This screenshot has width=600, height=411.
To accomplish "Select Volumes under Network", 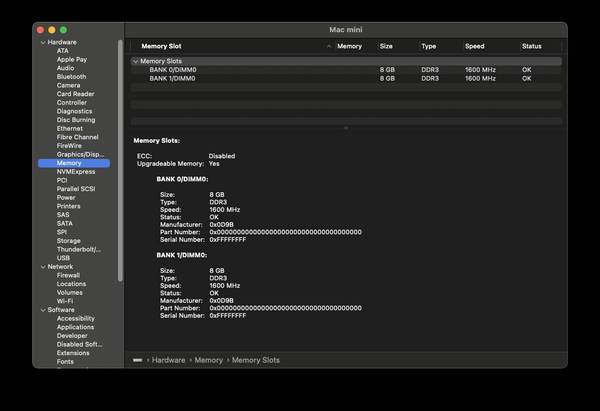I will [70, 293].
